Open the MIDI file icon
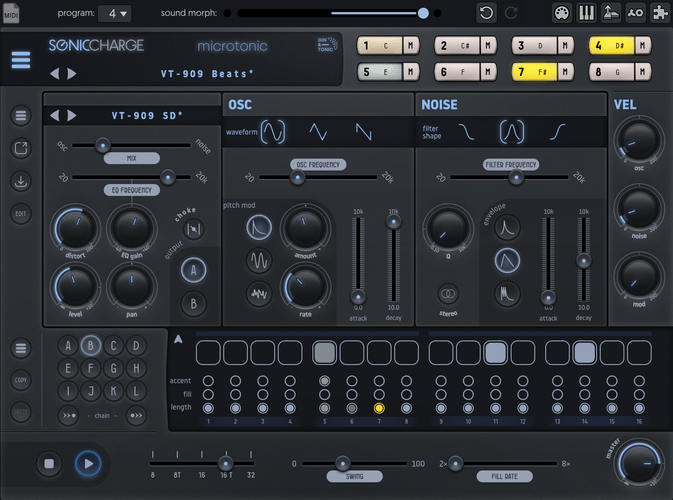Image resolution: width=673 pixels, height=500 pixels. point(11,13)
